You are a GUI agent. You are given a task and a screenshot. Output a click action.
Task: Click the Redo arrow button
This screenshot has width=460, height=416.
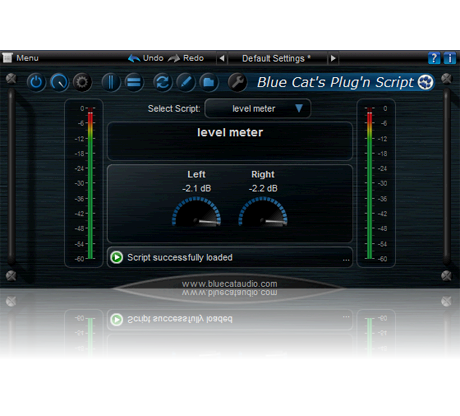(186, 58)
